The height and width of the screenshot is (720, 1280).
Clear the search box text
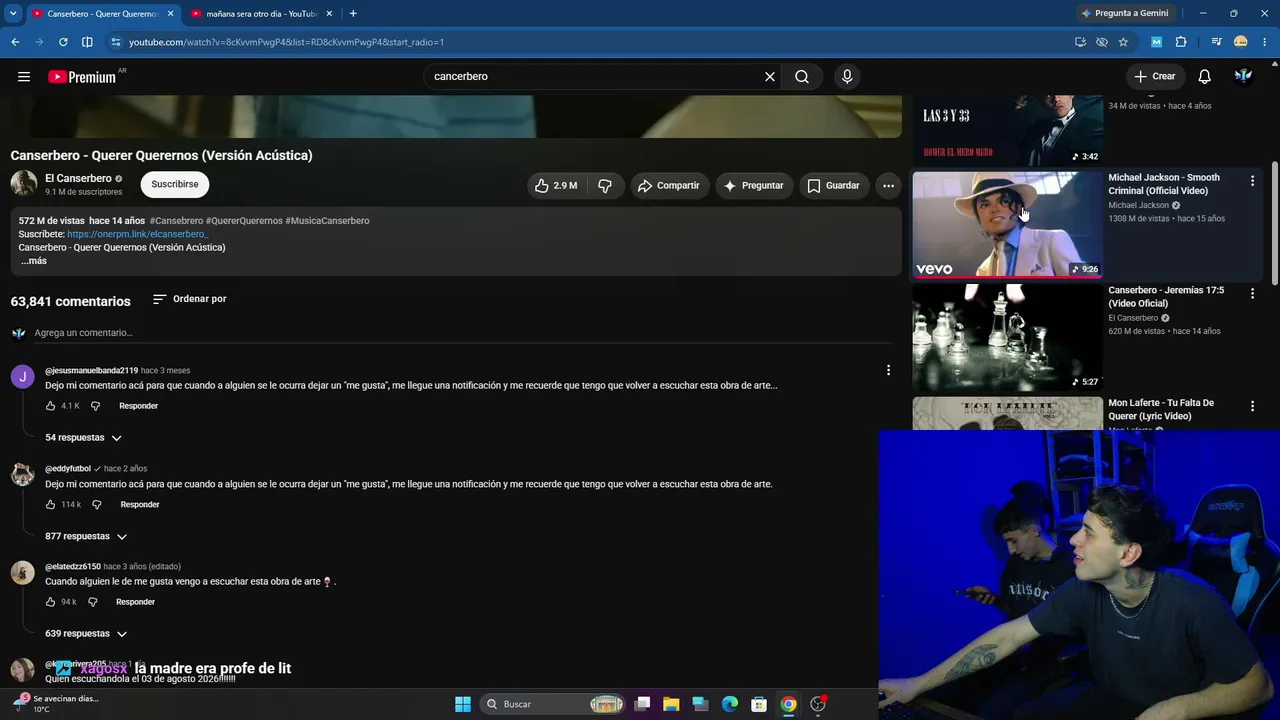click(x=770, y=76)
